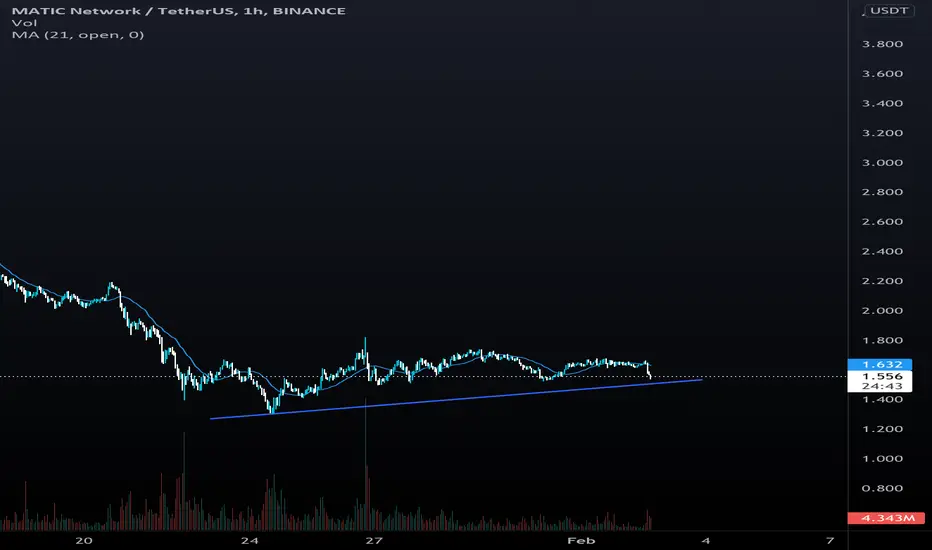932x550 pixels.
Task: Click the 1.400 price axis label
Action: [882, 399]
